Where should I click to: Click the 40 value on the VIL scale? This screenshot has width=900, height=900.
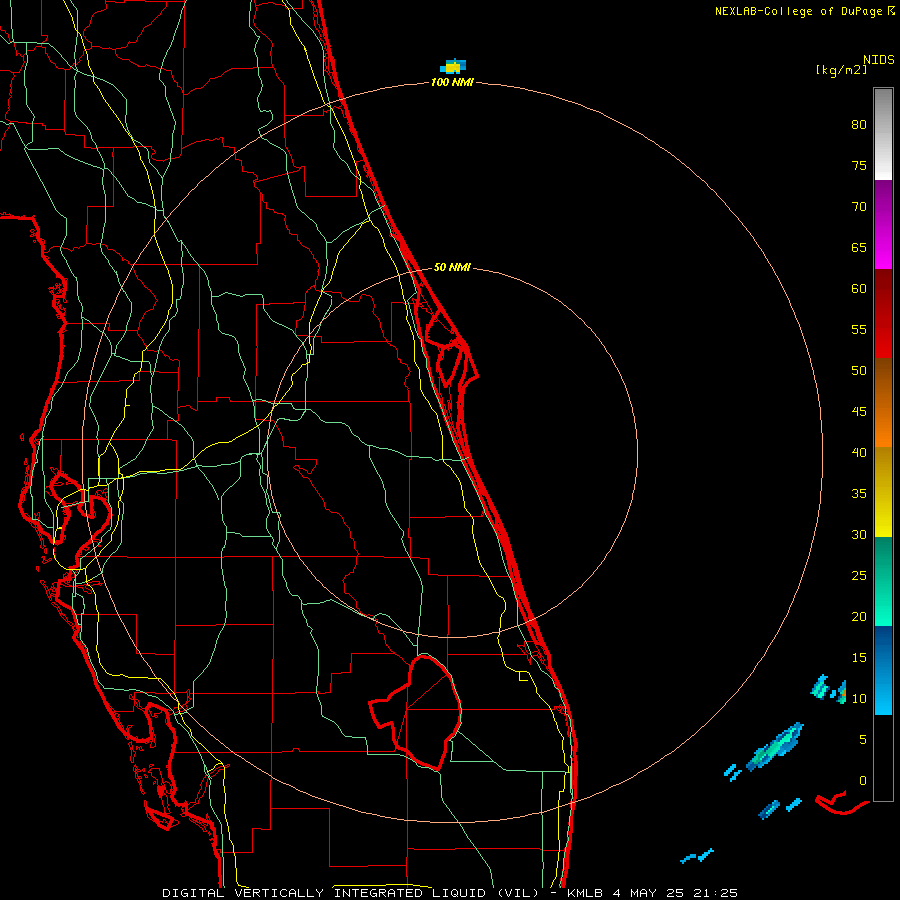point(859,452)
